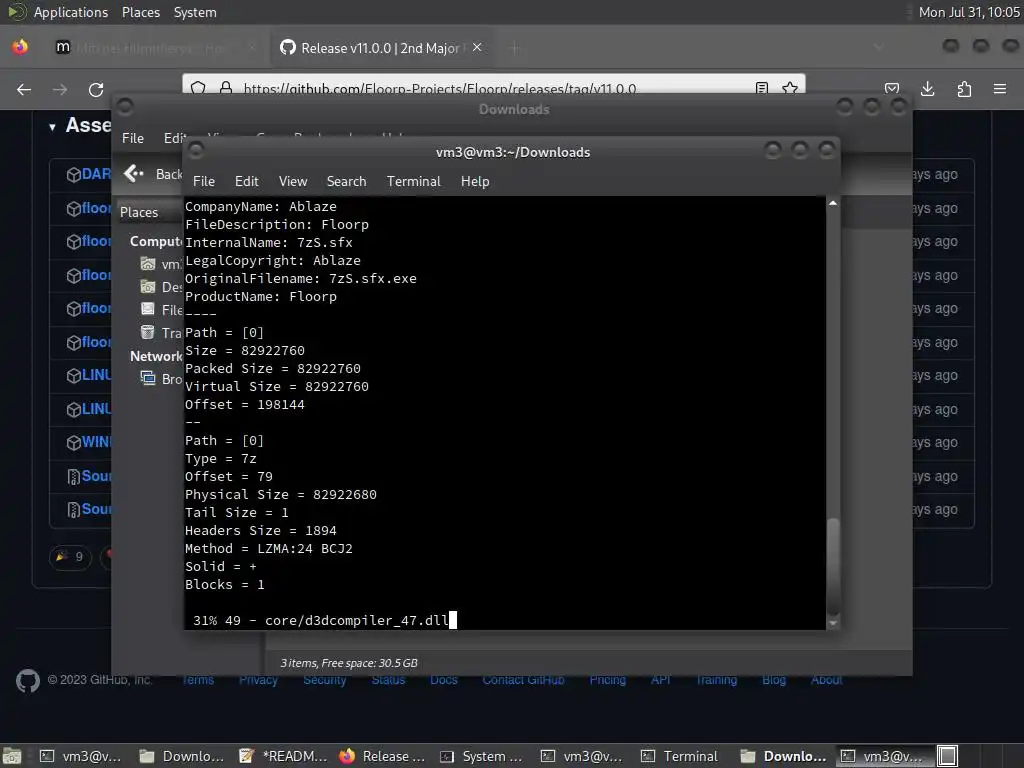
Task: Click Firefox logo icon in title bar
Action: [20, 47]
